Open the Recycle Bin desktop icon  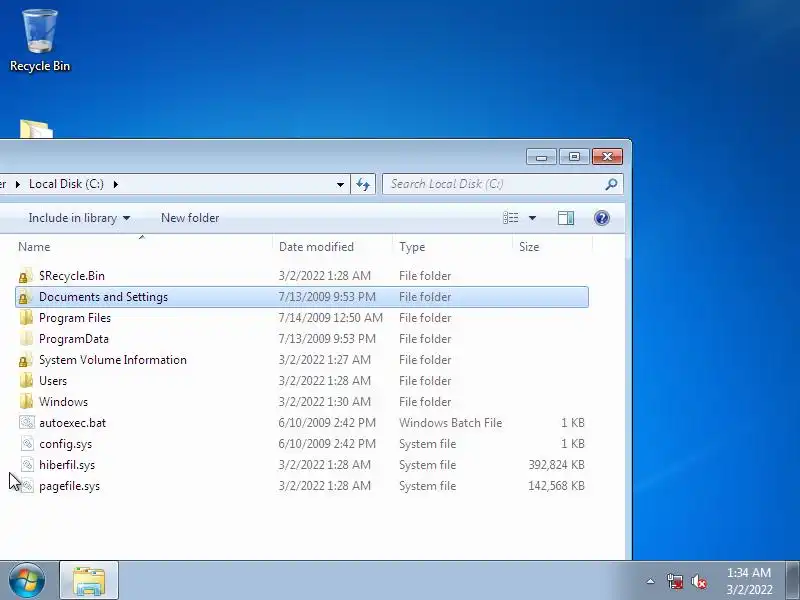click(x=40, y=40)
